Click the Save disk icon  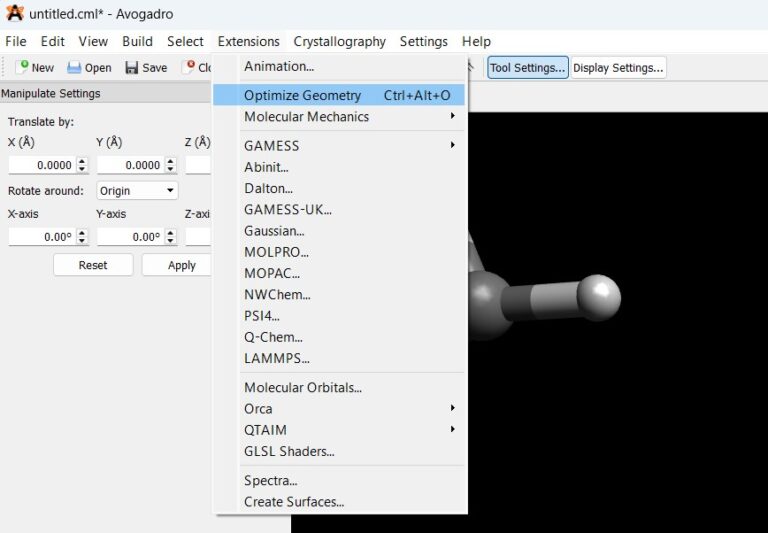tap(132, 68)
